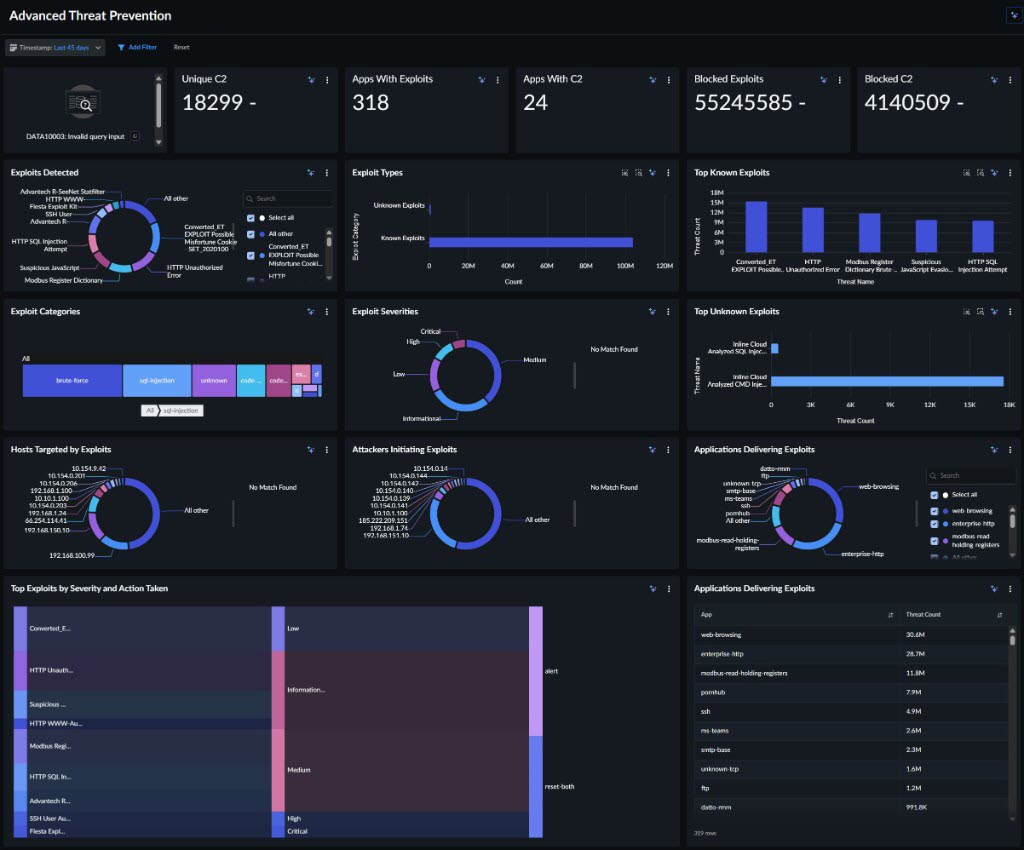
Task: Sort the applications table by App column
Action: pyautogui.click(x=890, y=615)
